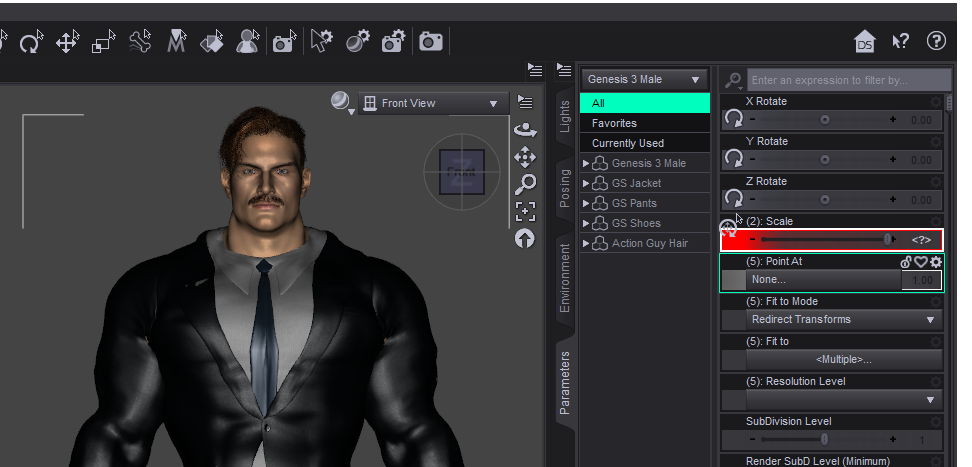
Task: Click the viewport Frame selection icon
Action: (x=525, y=211)
